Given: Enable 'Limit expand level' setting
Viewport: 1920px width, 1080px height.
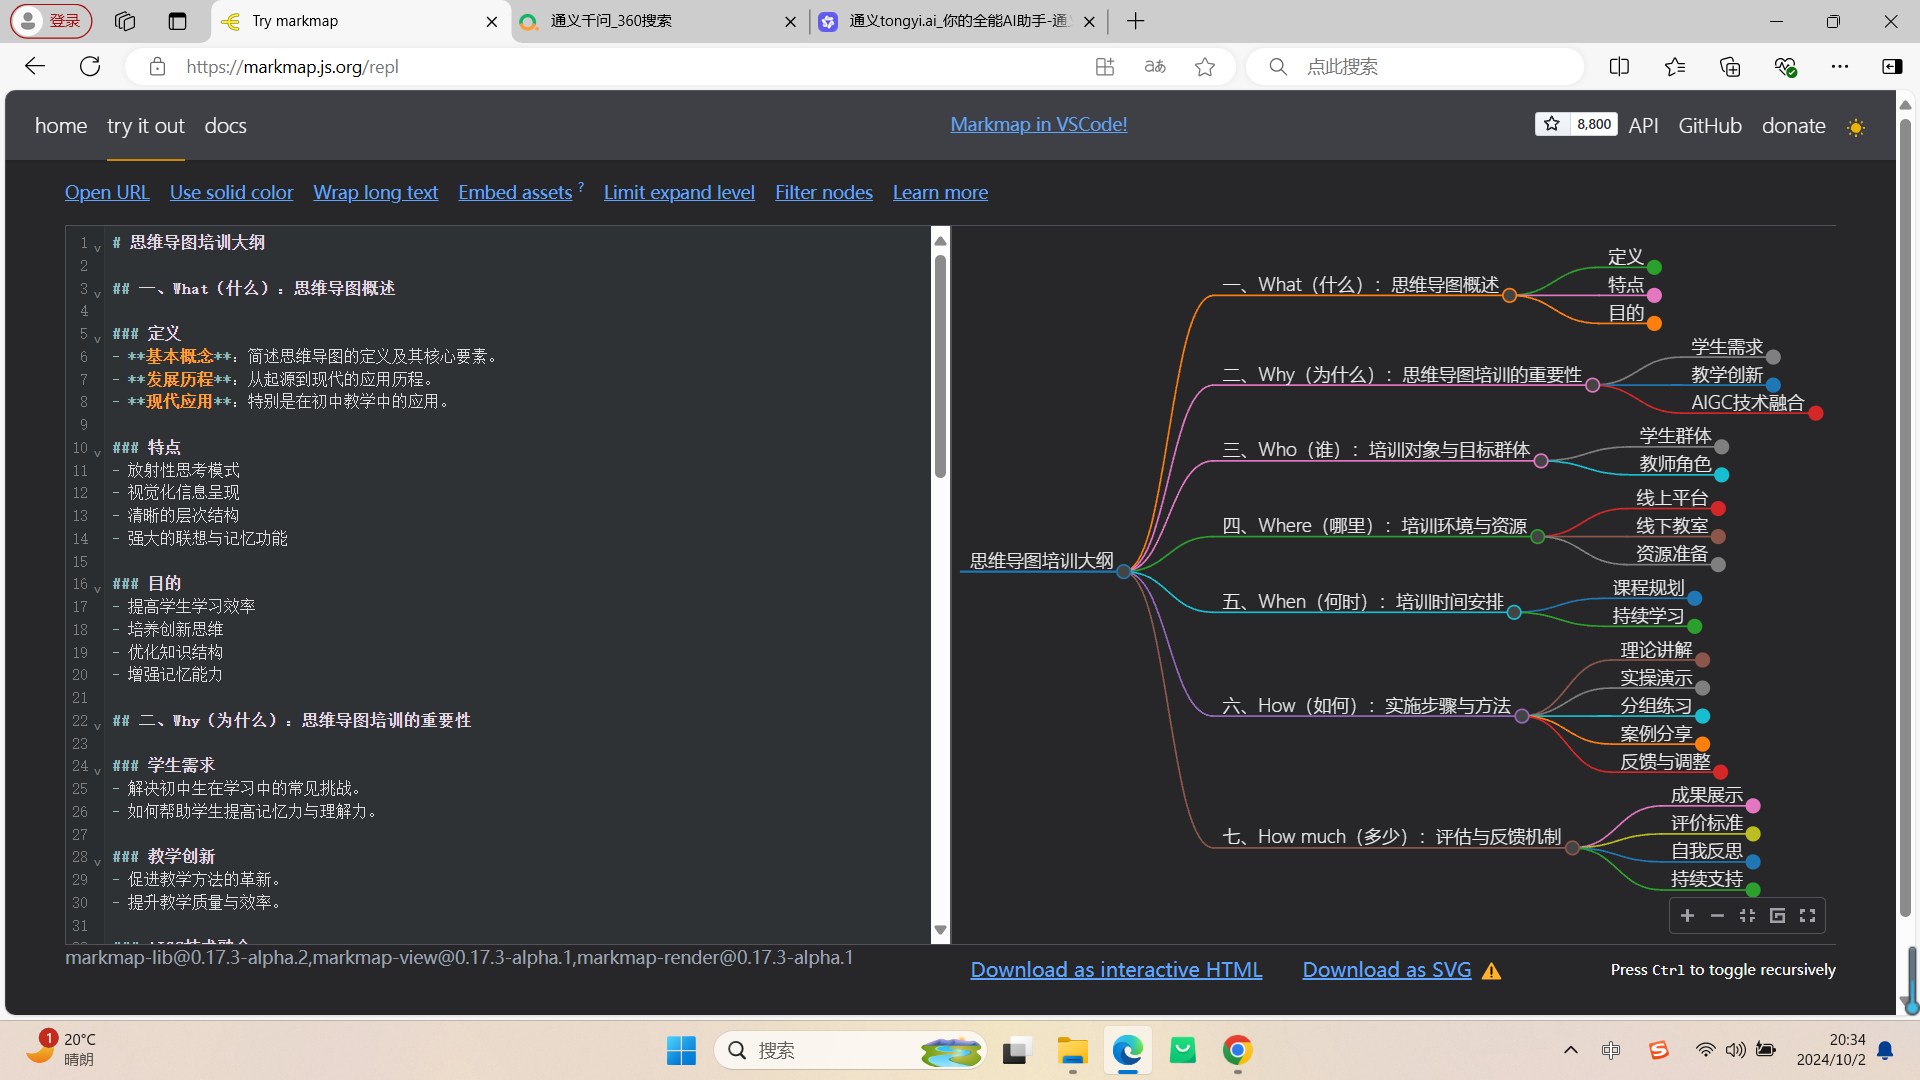Looking at the screenshot, I should (x=679, y=193).
